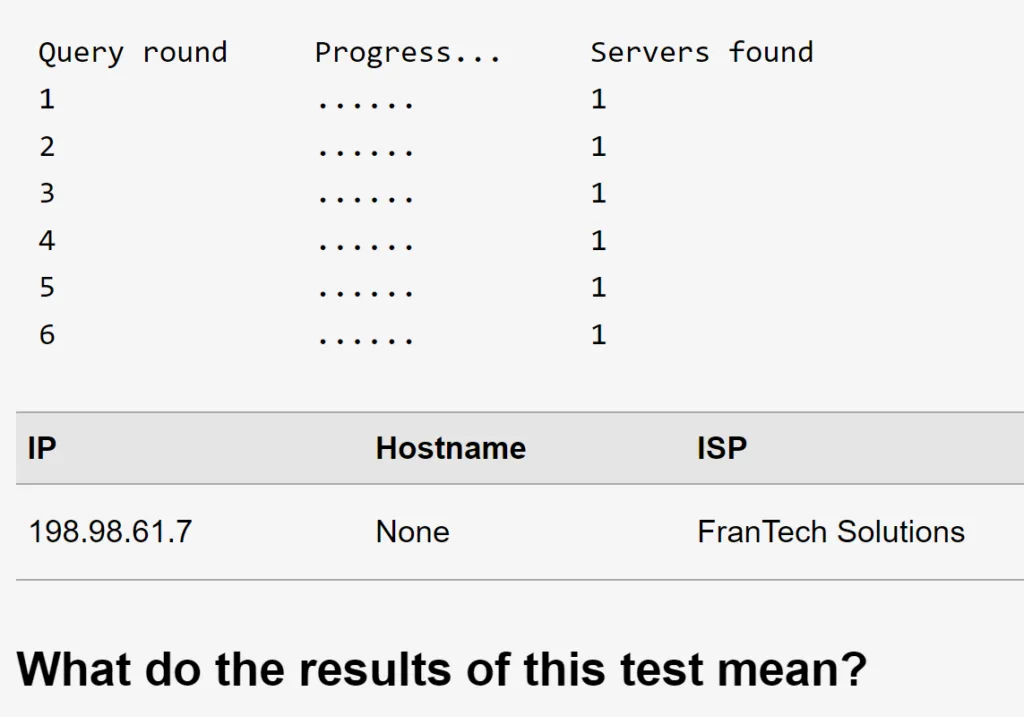This screenshot has height=717, width=1024.
Task: Click the Query round header text
Action: [x=133, y=52]
